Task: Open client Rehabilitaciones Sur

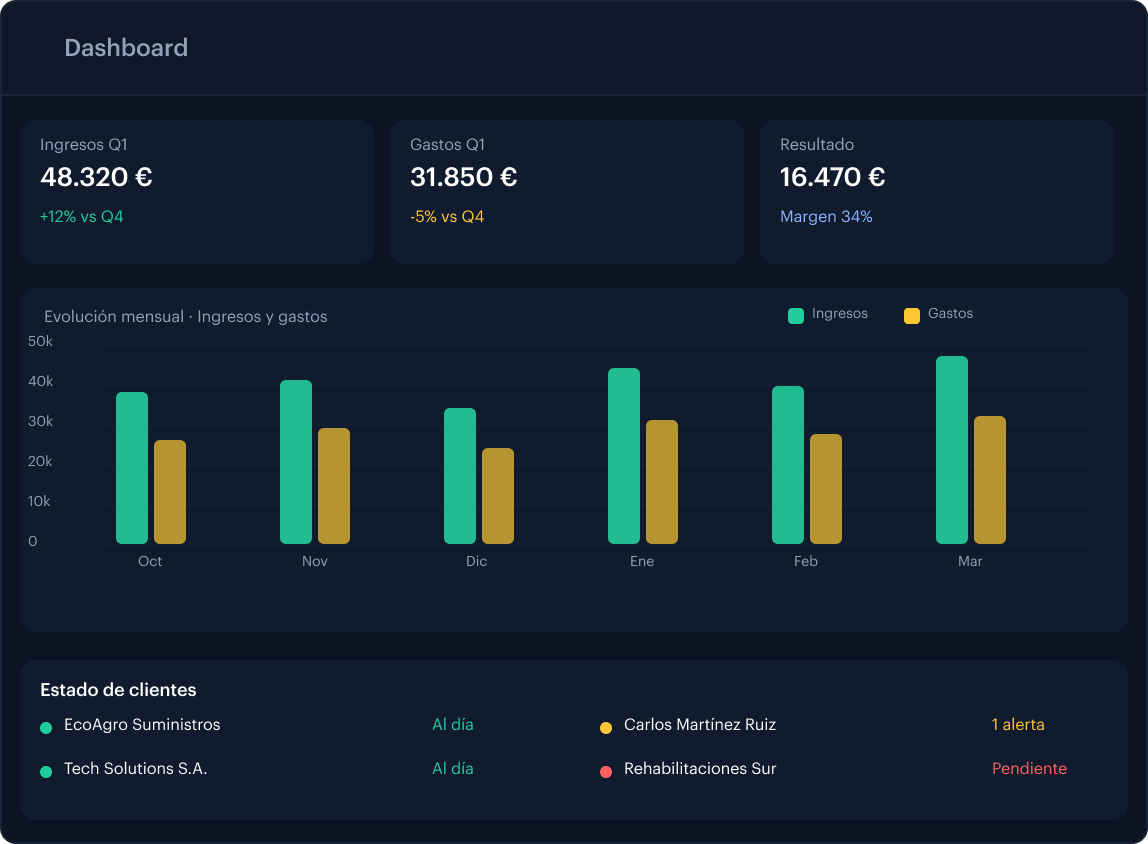Action: (700, 769)
